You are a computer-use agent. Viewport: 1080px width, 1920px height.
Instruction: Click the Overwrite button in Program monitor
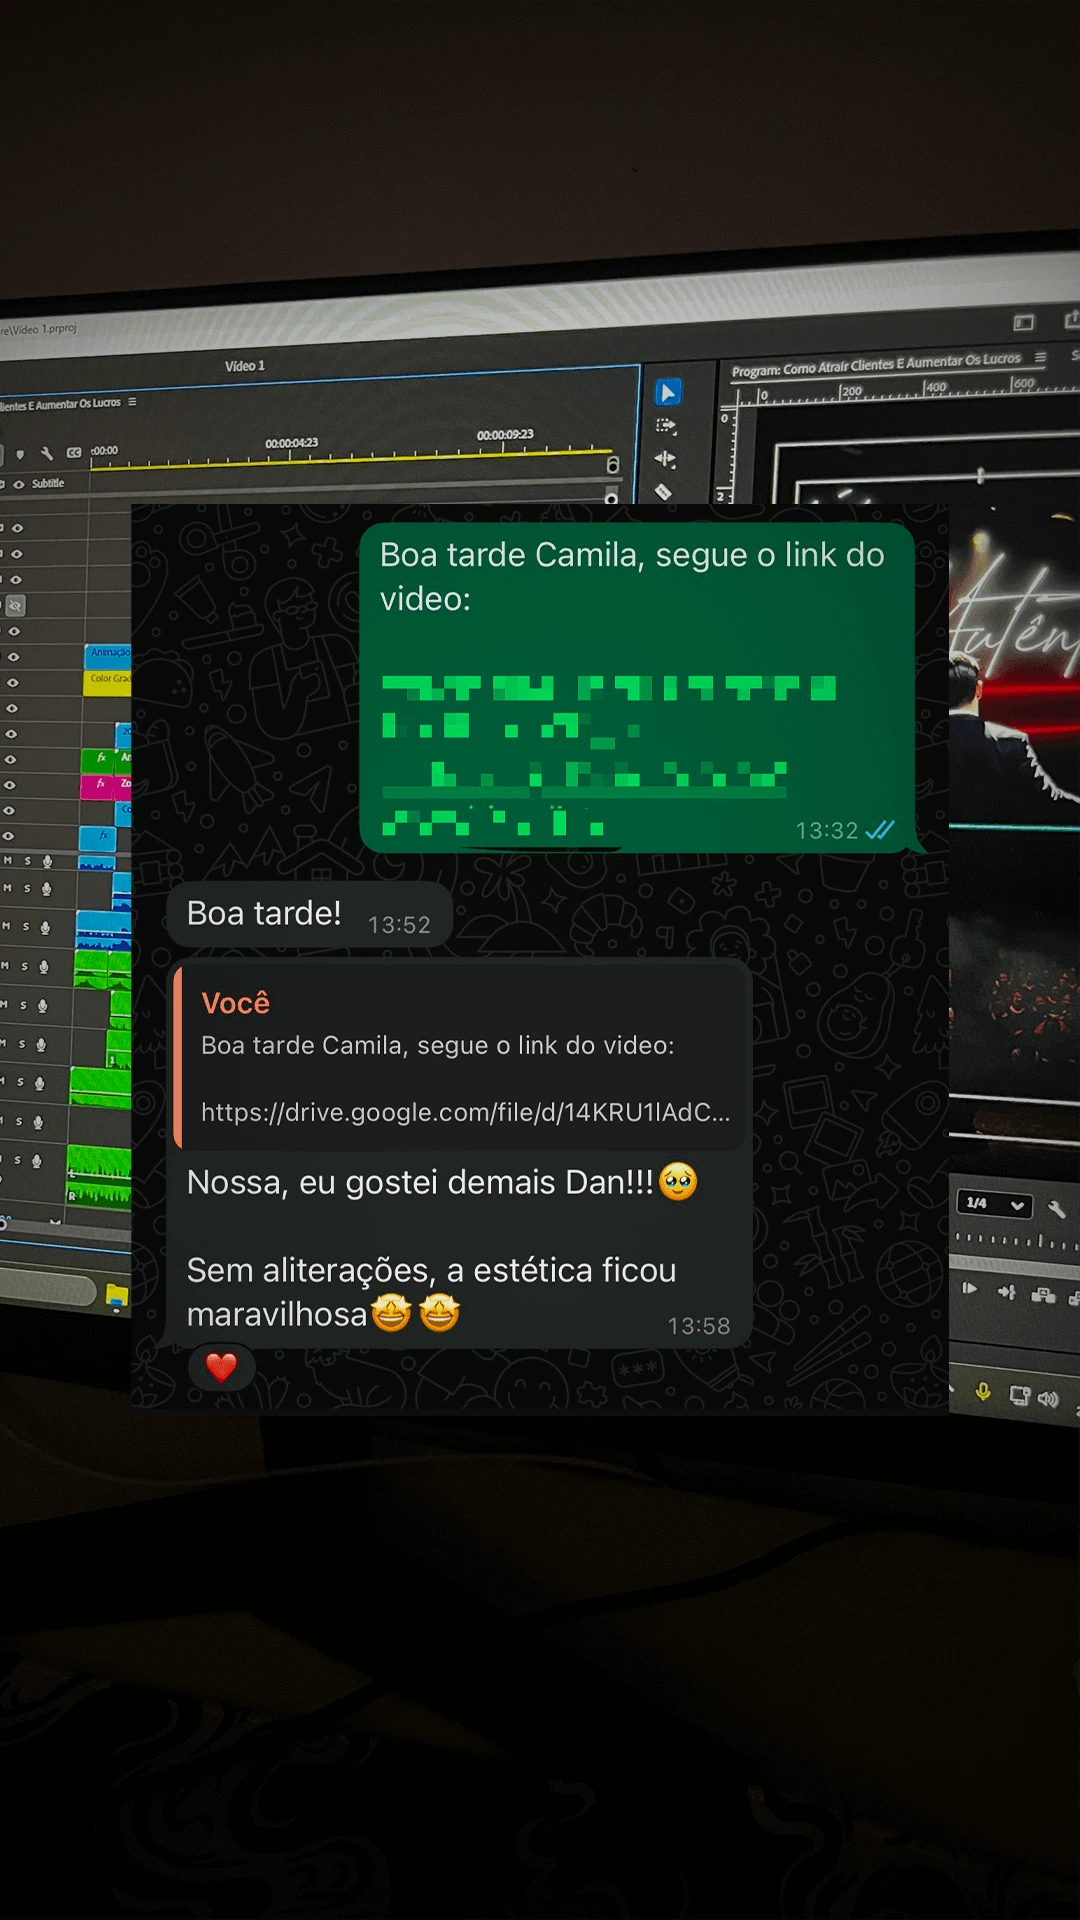(x=1043, y=1296)
